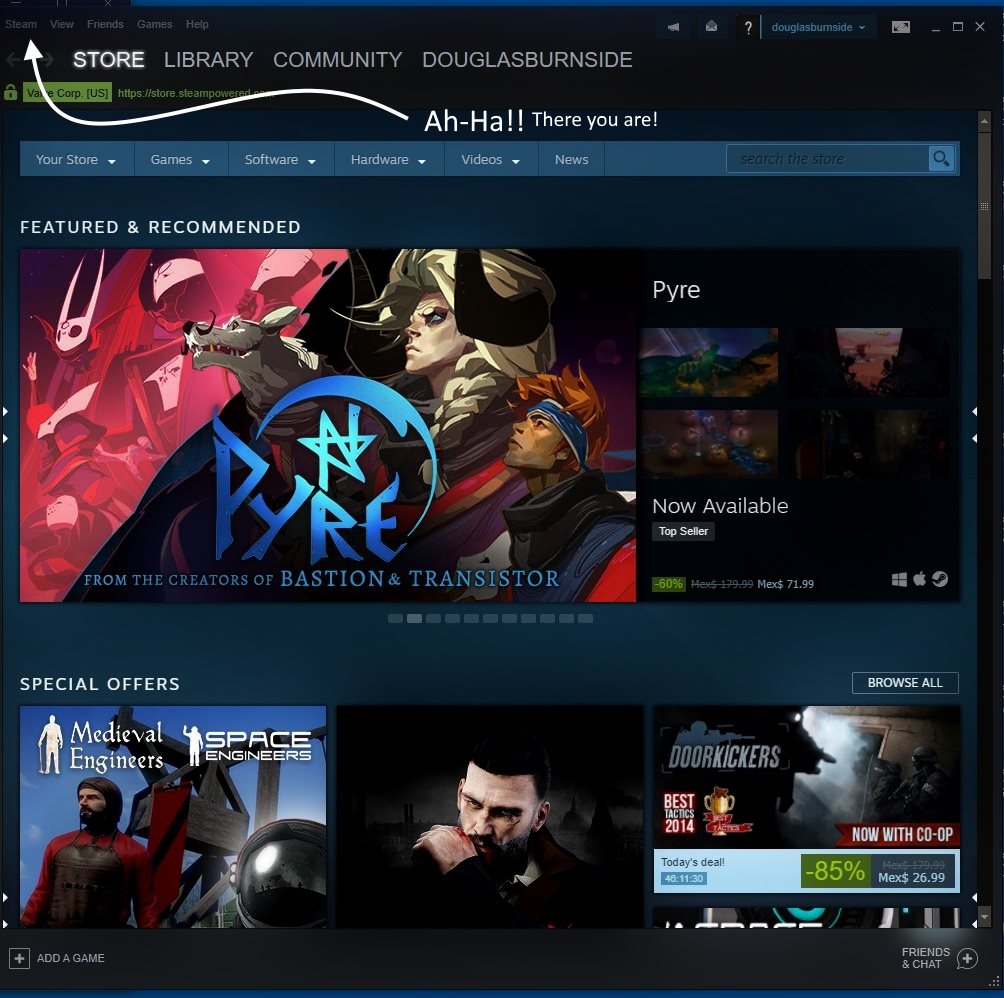Open FRIENDS & CHAT label
This screenshot has width=1004, height=998.
[926, 958]
